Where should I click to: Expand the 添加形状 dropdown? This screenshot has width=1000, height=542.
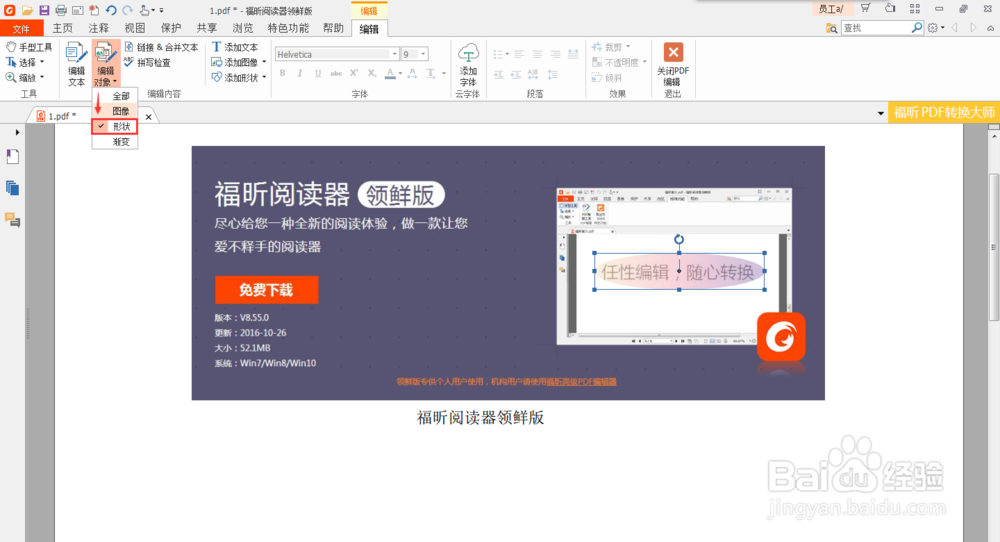tap(264, 78)
